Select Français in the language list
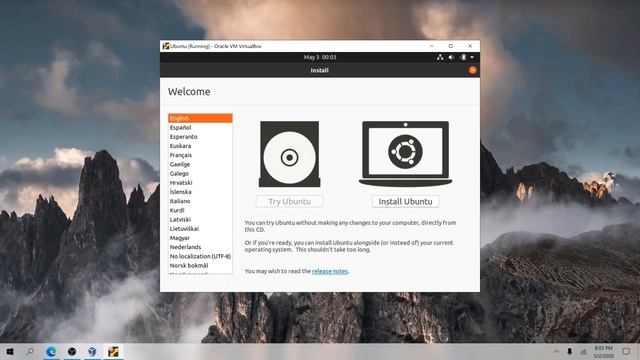The width and height of the screenshot is (640, 360). click(200, 155)
